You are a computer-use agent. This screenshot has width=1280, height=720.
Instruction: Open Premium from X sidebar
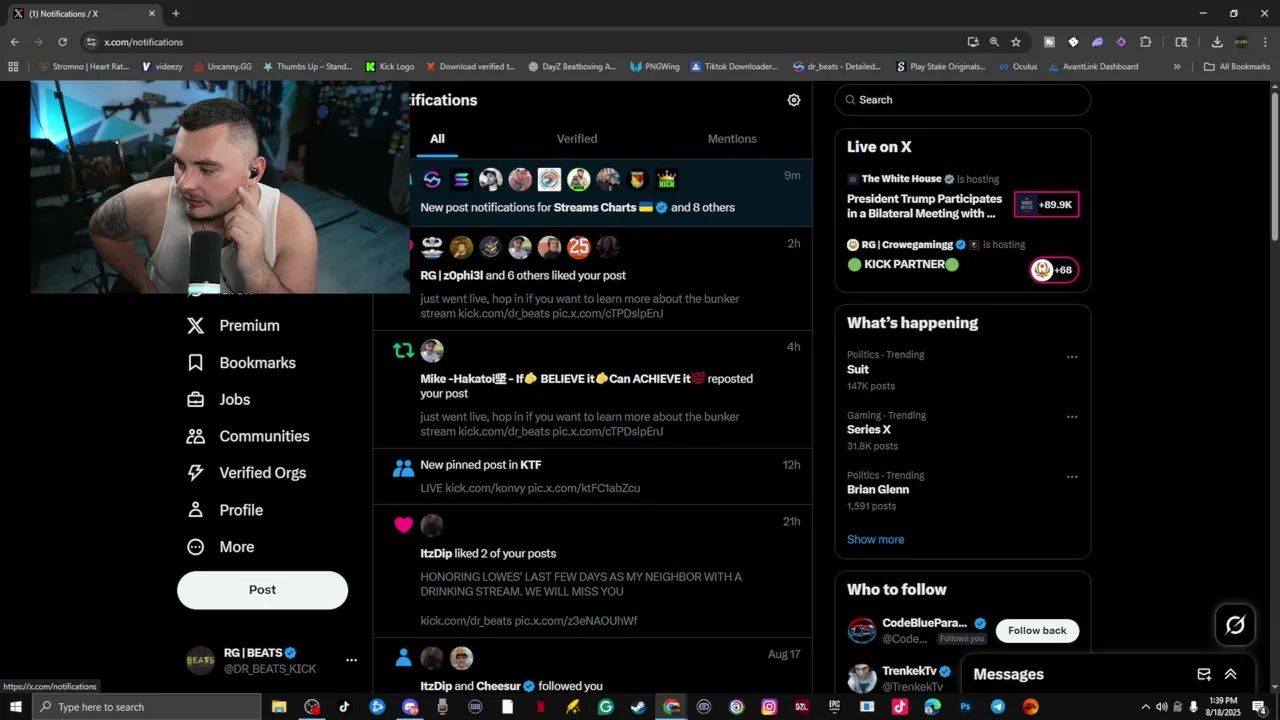click(x=233, y=326)
